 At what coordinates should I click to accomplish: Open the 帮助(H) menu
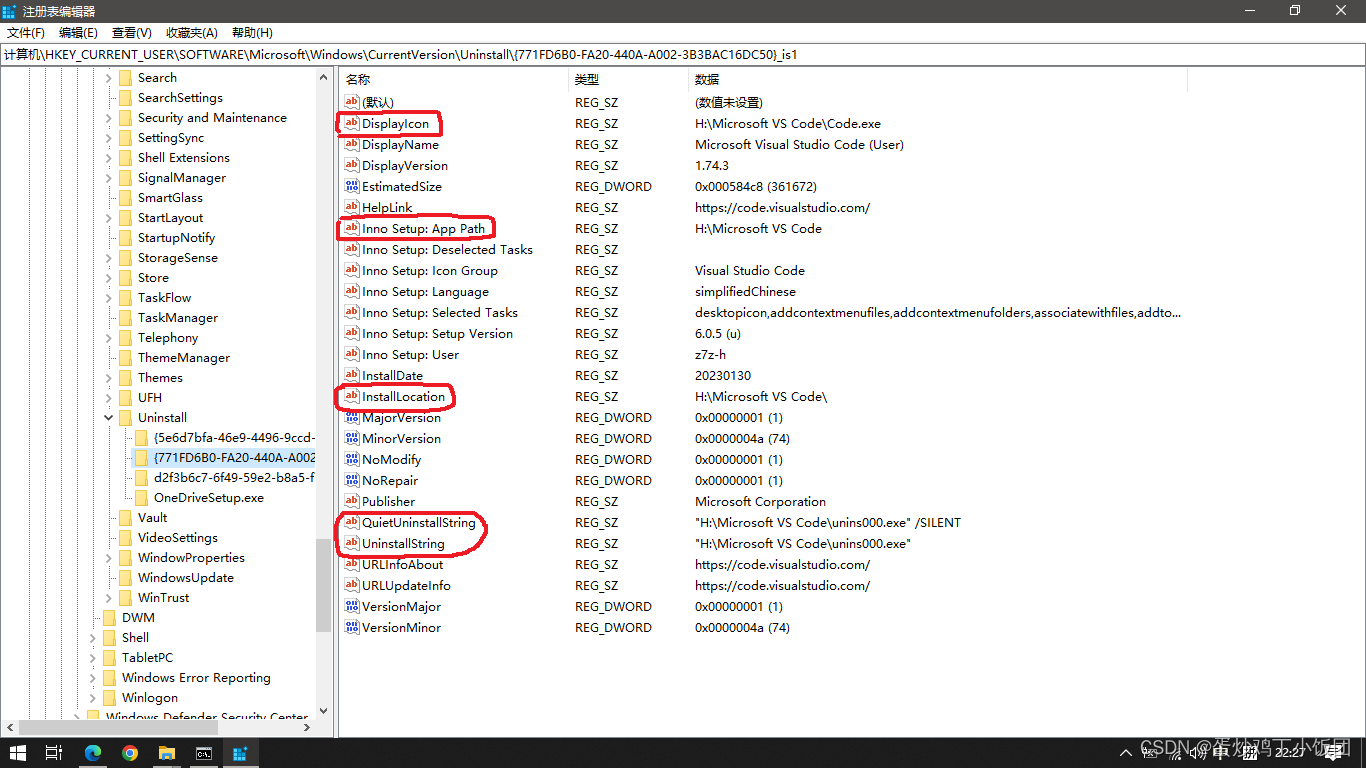click(252, 33)
